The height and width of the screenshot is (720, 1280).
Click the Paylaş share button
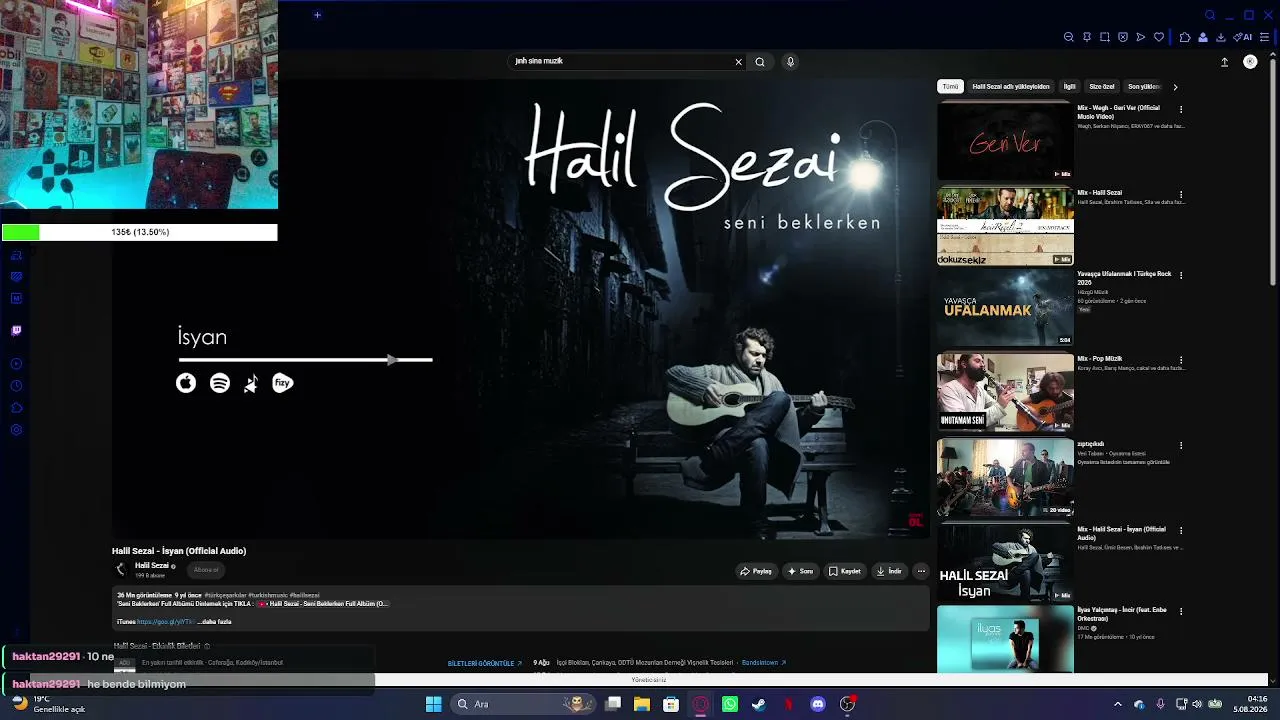[756, 571]
